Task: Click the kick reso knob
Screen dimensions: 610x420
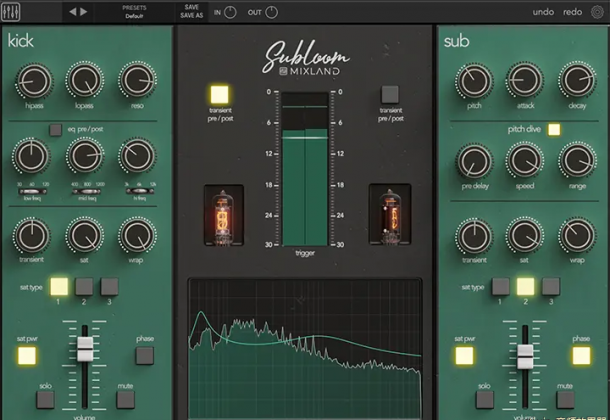Action: coord(137,80)
